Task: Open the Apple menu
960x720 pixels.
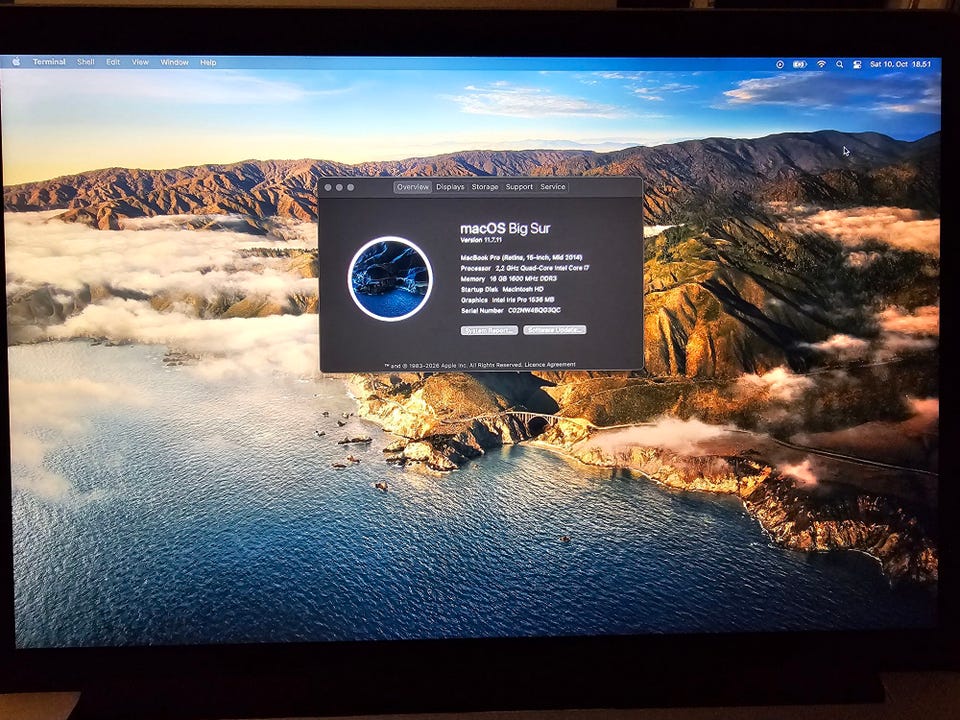Action: [17, 61]
